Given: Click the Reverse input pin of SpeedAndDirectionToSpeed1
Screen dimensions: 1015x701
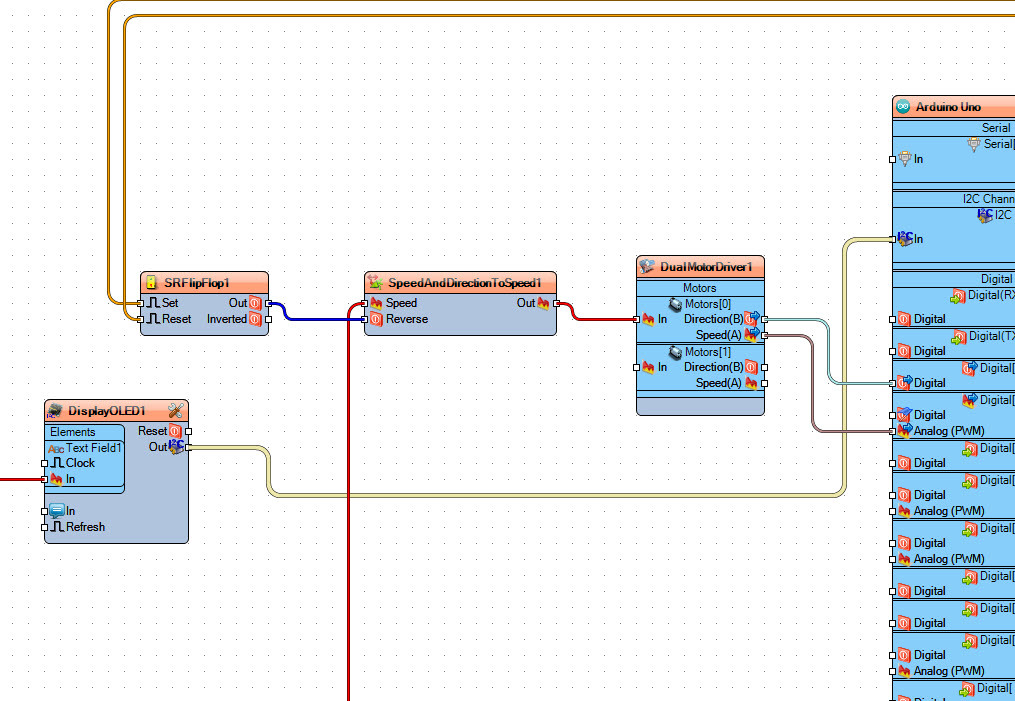Looking at the screenshot, I should (364, 319).
